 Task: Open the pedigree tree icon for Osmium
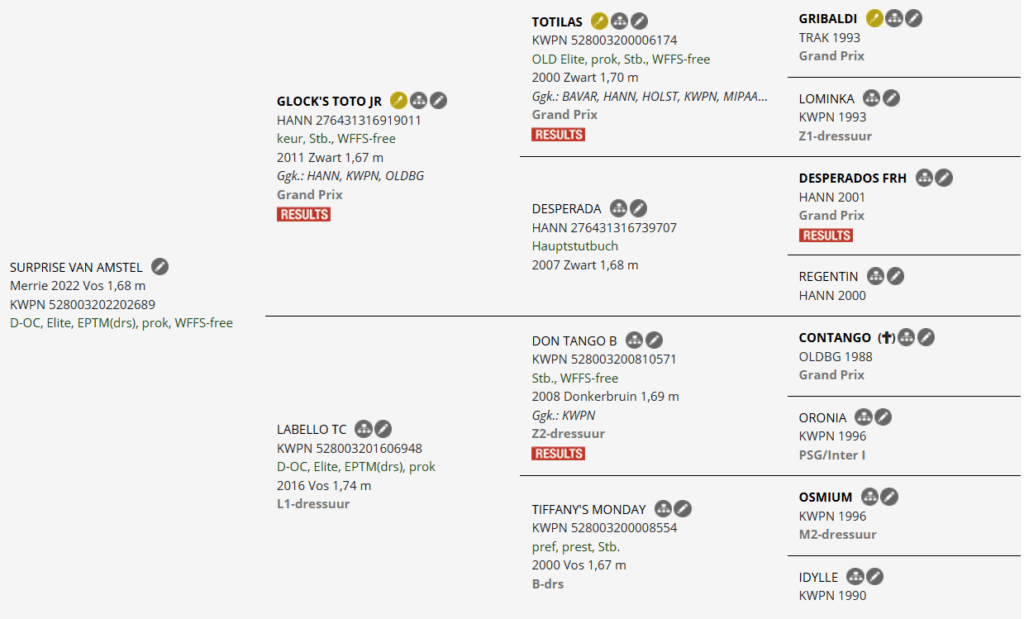[x=870, y=497]
